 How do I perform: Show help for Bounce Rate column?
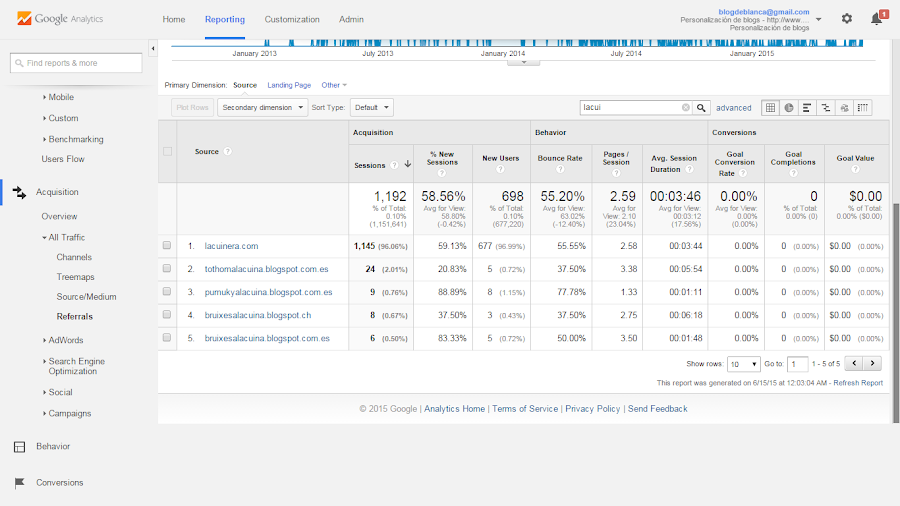pyautogui.click(x=560, y=169)
